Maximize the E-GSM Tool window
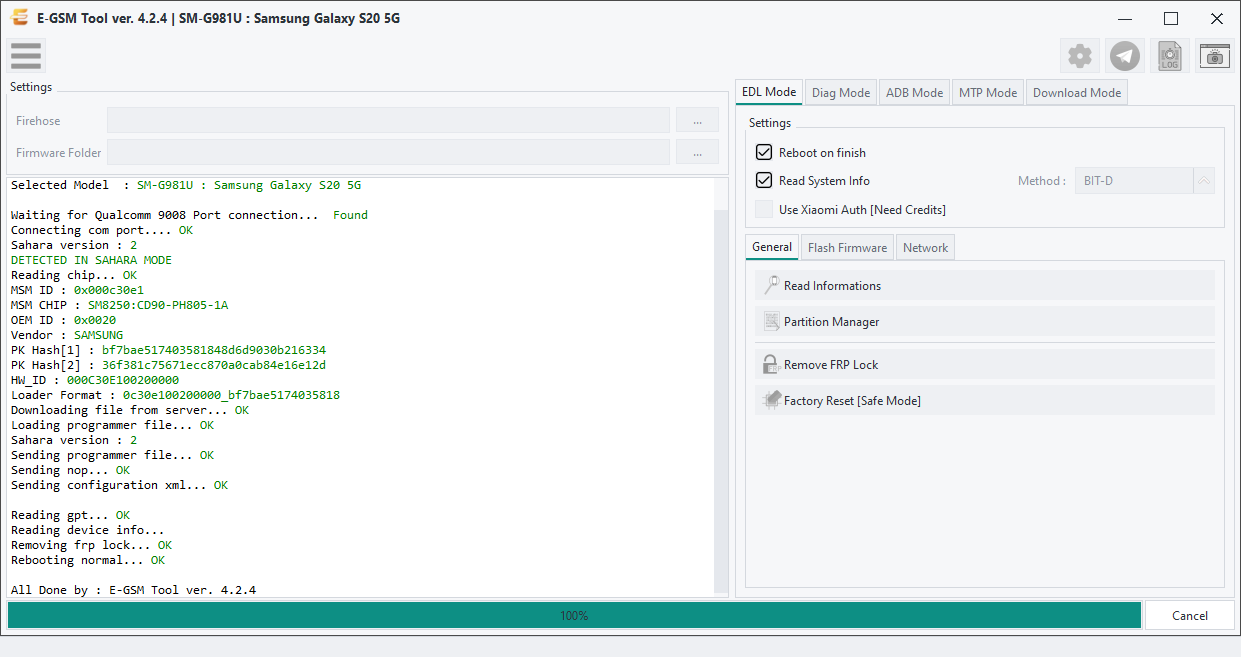 (1171, 18)
